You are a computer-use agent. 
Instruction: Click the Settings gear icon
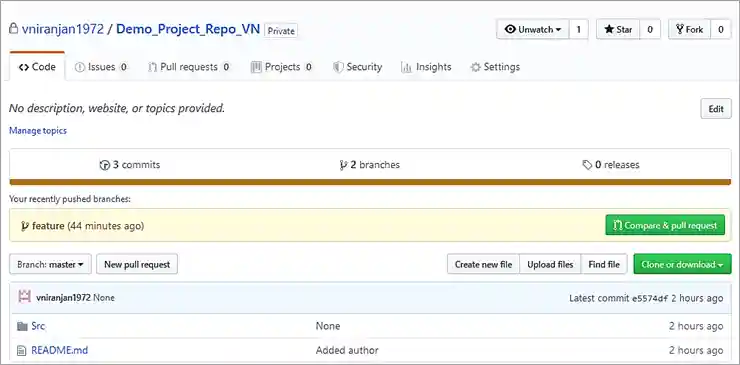point(476,67)
